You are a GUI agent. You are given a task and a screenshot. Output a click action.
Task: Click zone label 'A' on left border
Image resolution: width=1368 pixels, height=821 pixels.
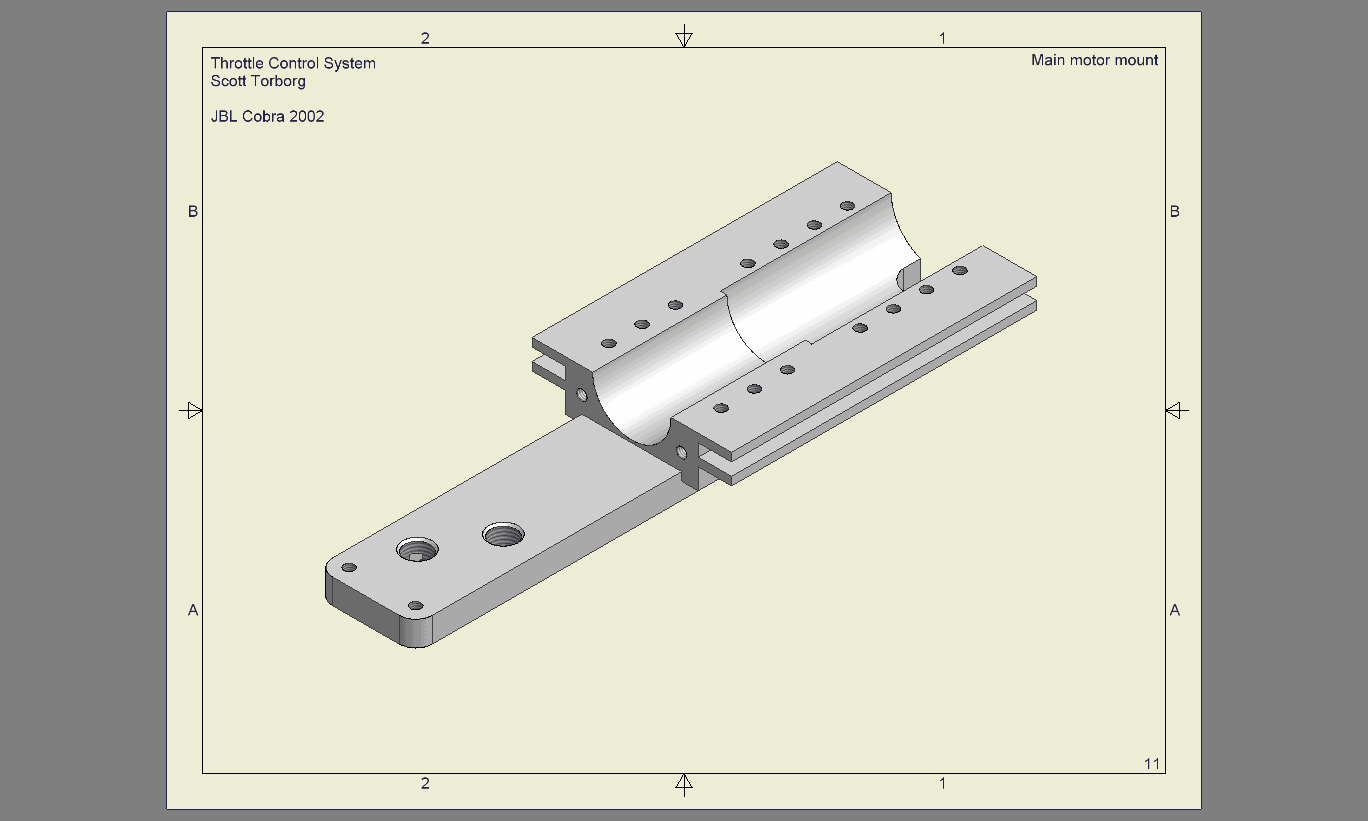coord(193,610)
